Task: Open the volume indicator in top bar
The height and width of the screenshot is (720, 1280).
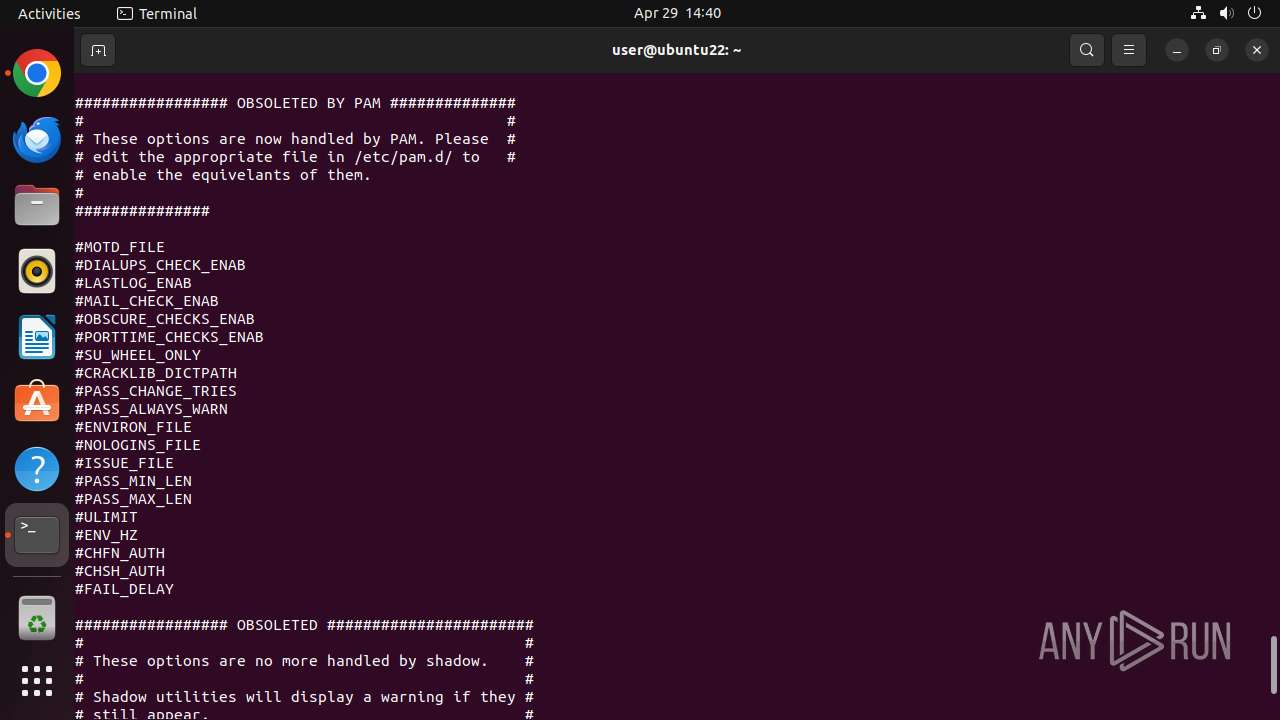Action: (x=1227, y=13)
